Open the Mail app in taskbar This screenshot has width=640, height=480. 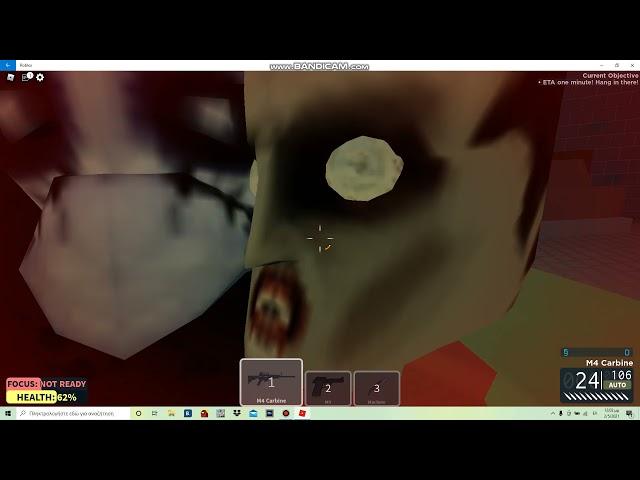253,413
